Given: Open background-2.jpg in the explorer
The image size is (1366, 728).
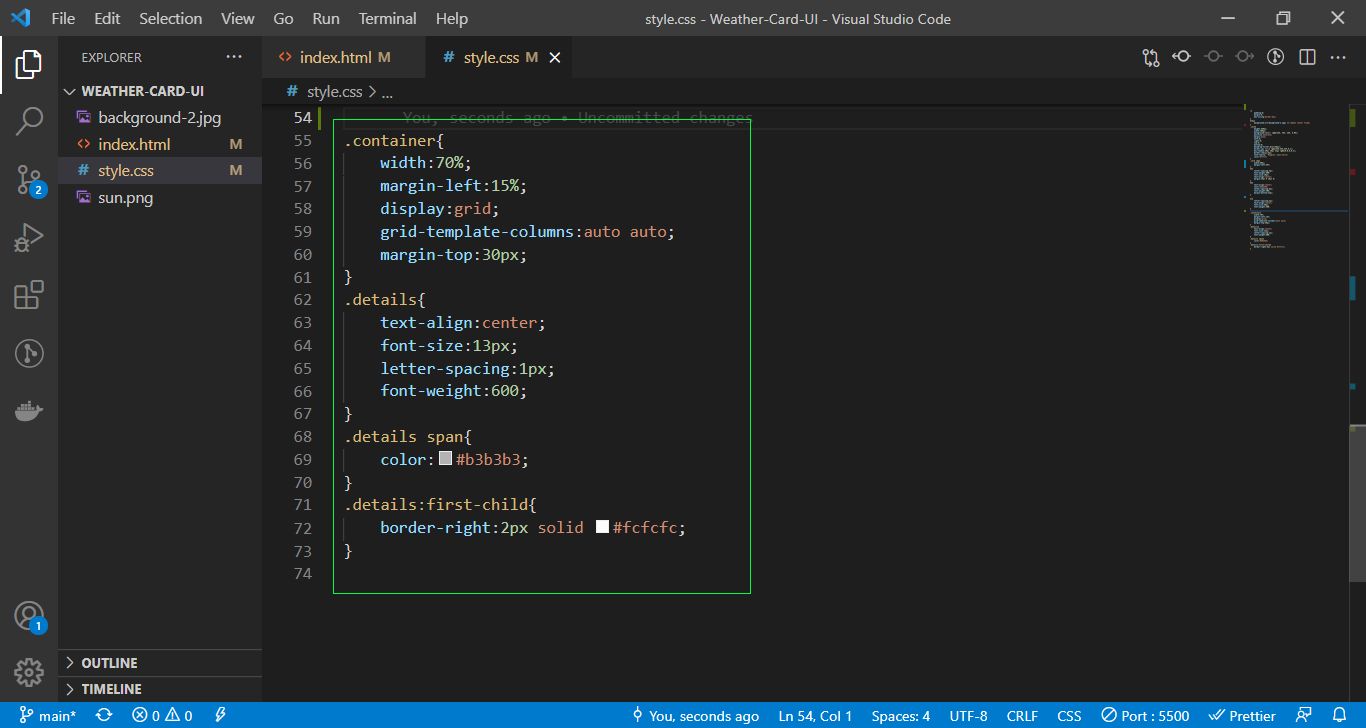Looking at the screenshot, I should [160, 118].
